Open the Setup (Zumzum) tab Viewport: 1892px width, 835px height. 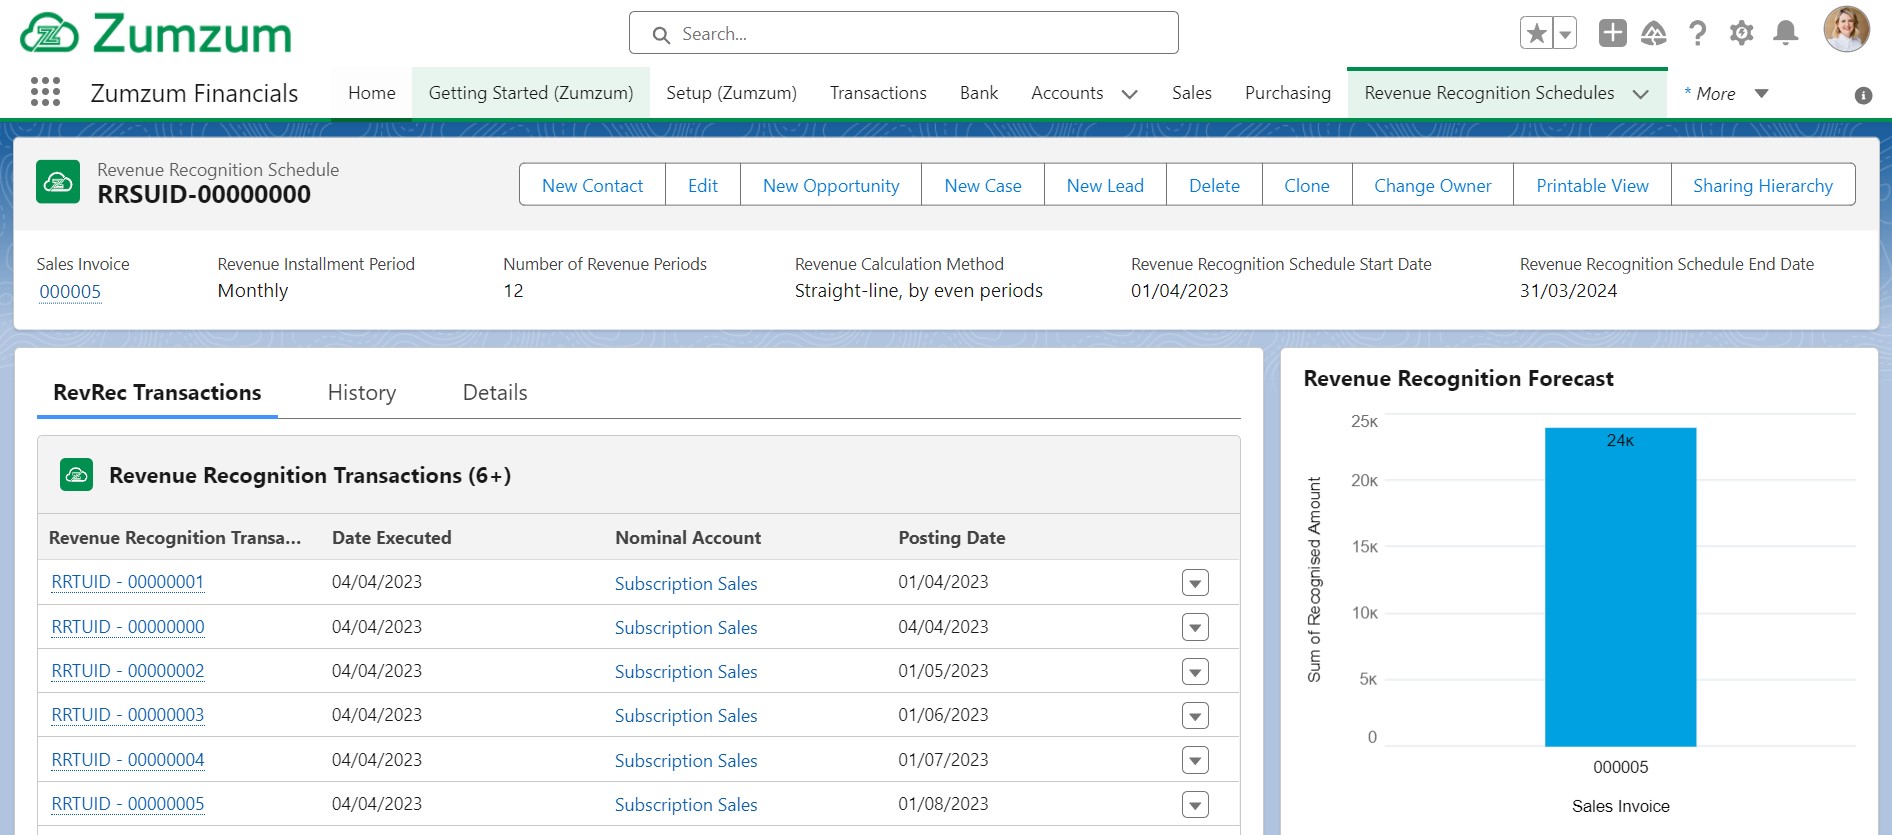tap(731, 93)
